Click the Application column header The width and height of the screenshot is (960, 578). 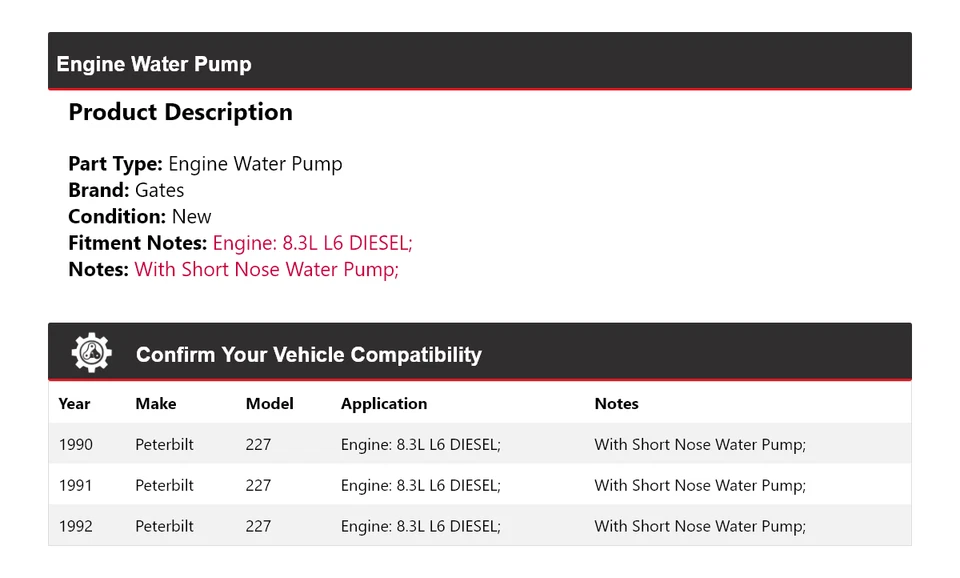[x=383, y=404]
